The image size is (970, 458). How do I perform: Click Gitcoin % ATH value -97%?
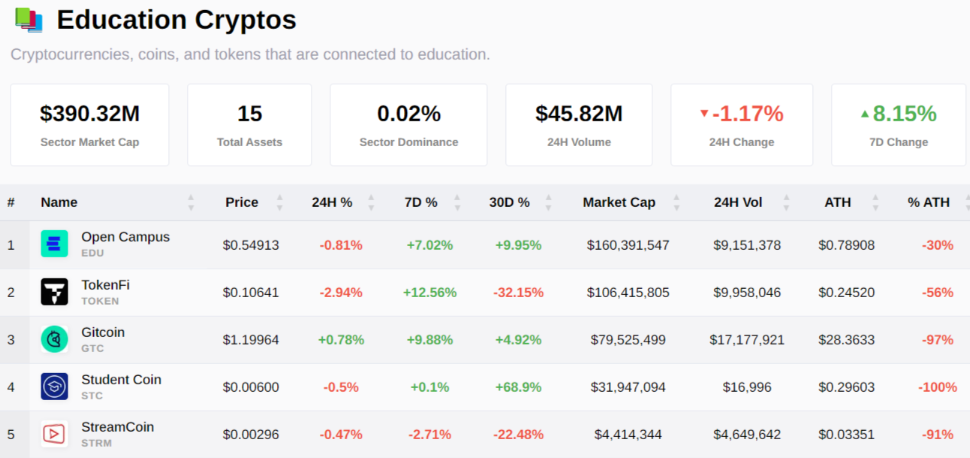(937, 340)
